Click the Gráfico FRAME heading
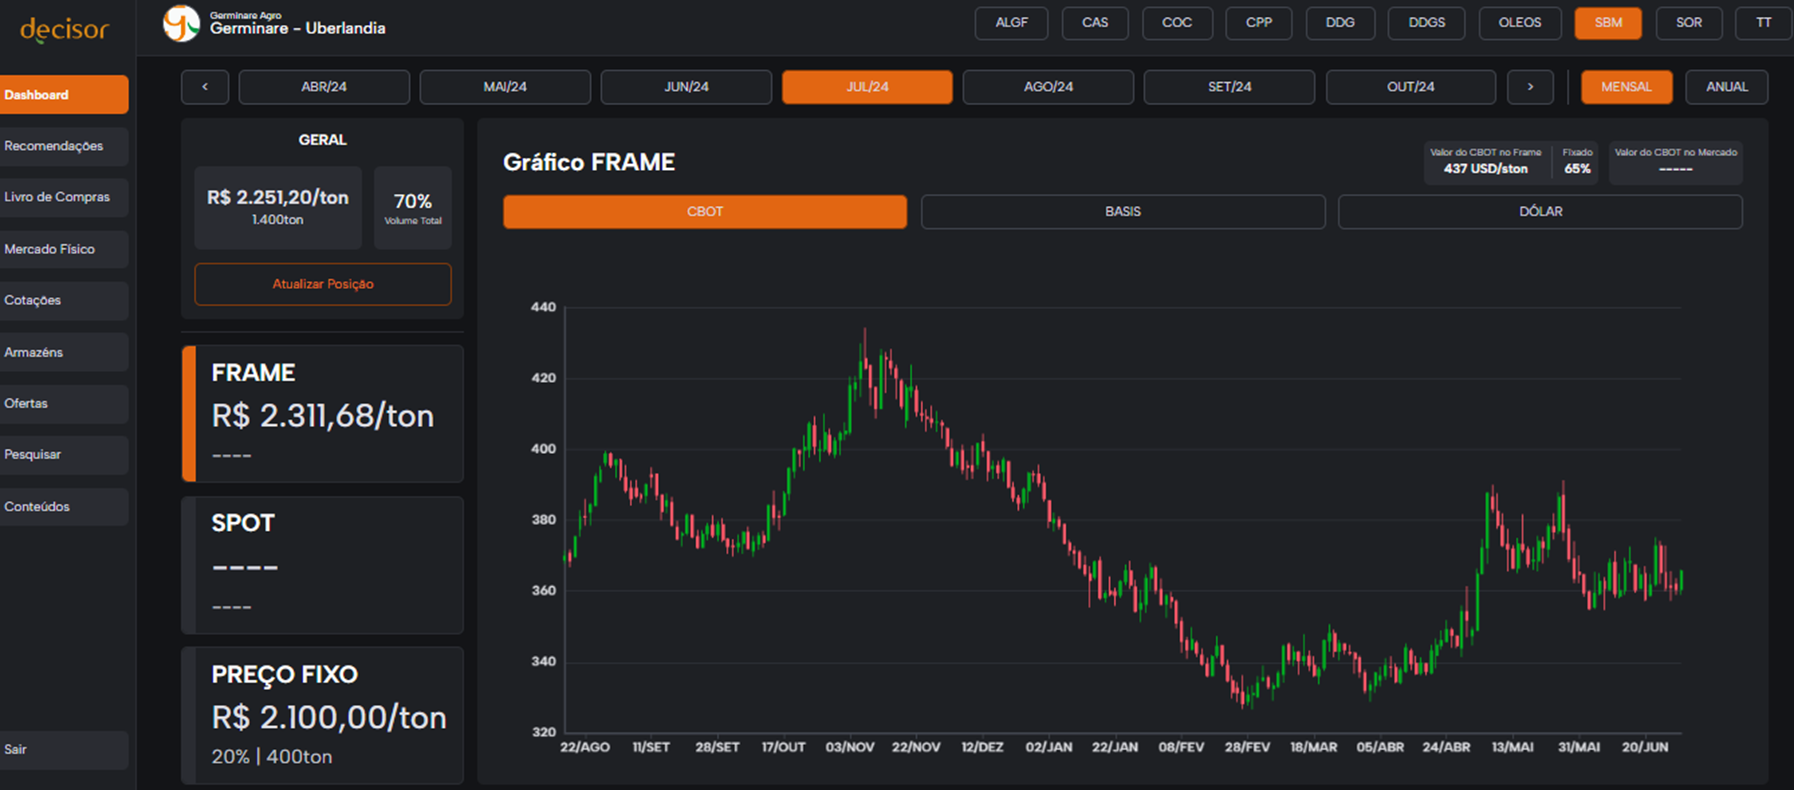Viewport: 1794px width, 790px height. 589,162
